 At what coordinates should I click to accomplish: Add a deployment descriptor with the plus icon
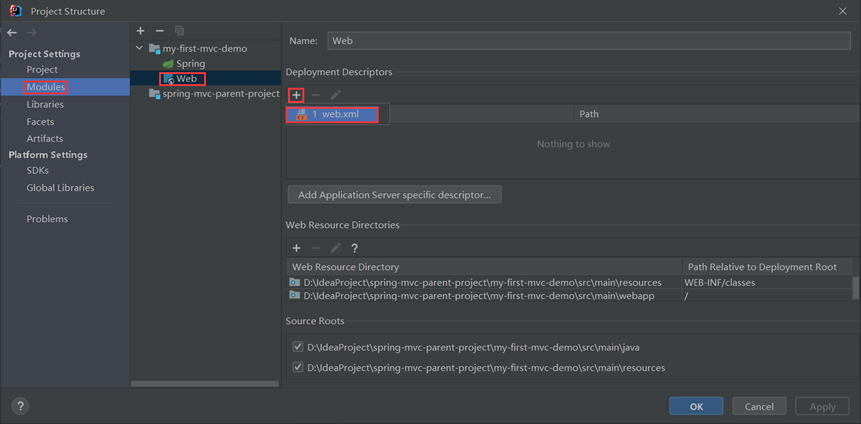(296, 95)
